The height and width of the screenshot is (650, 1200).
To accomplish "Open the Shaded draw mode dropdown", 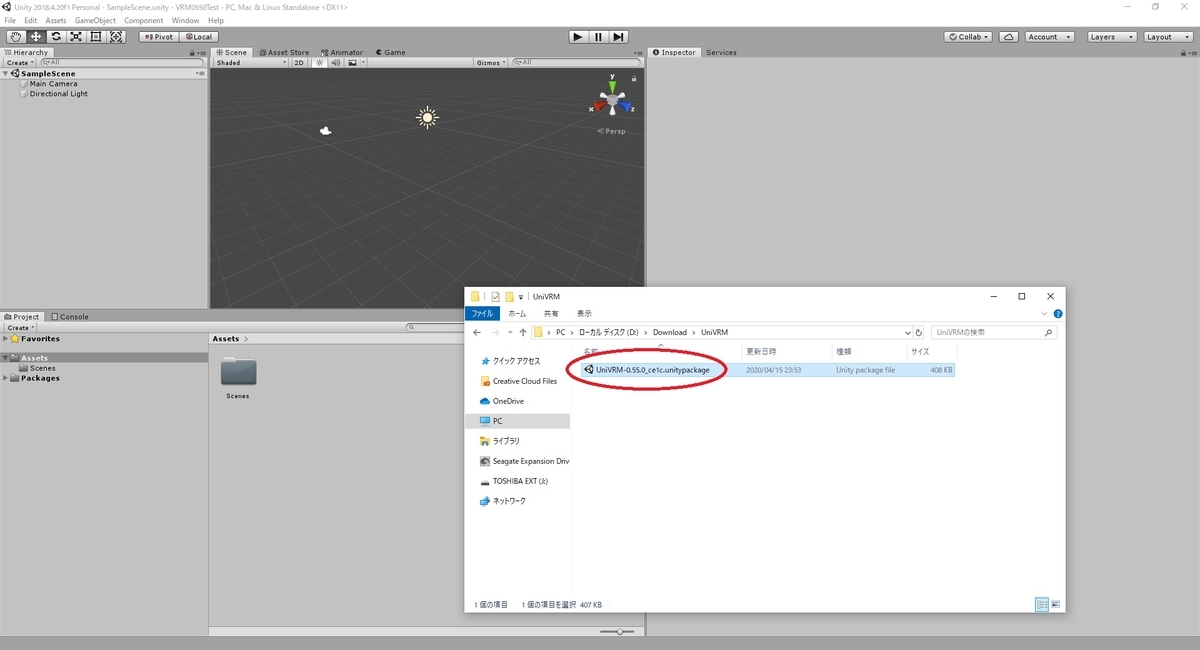I will pyautogui.click(x=251, y=63).
